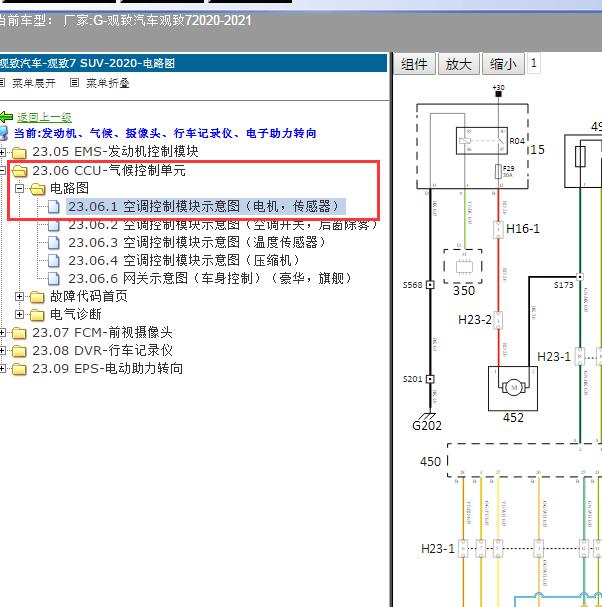The width and height of the screenshot is (602, 607).
Task: Click the 组件 components button
Action: 414,64
